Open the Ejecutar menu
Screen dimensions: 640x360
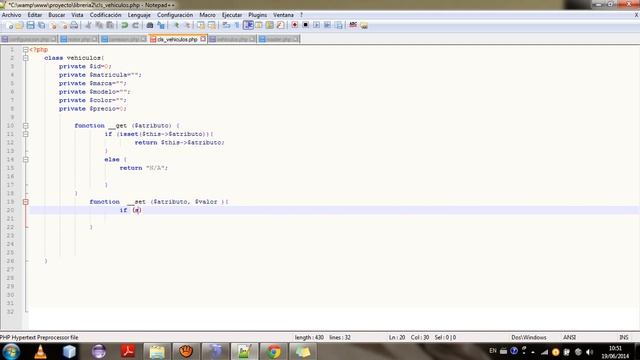point(232,15)
